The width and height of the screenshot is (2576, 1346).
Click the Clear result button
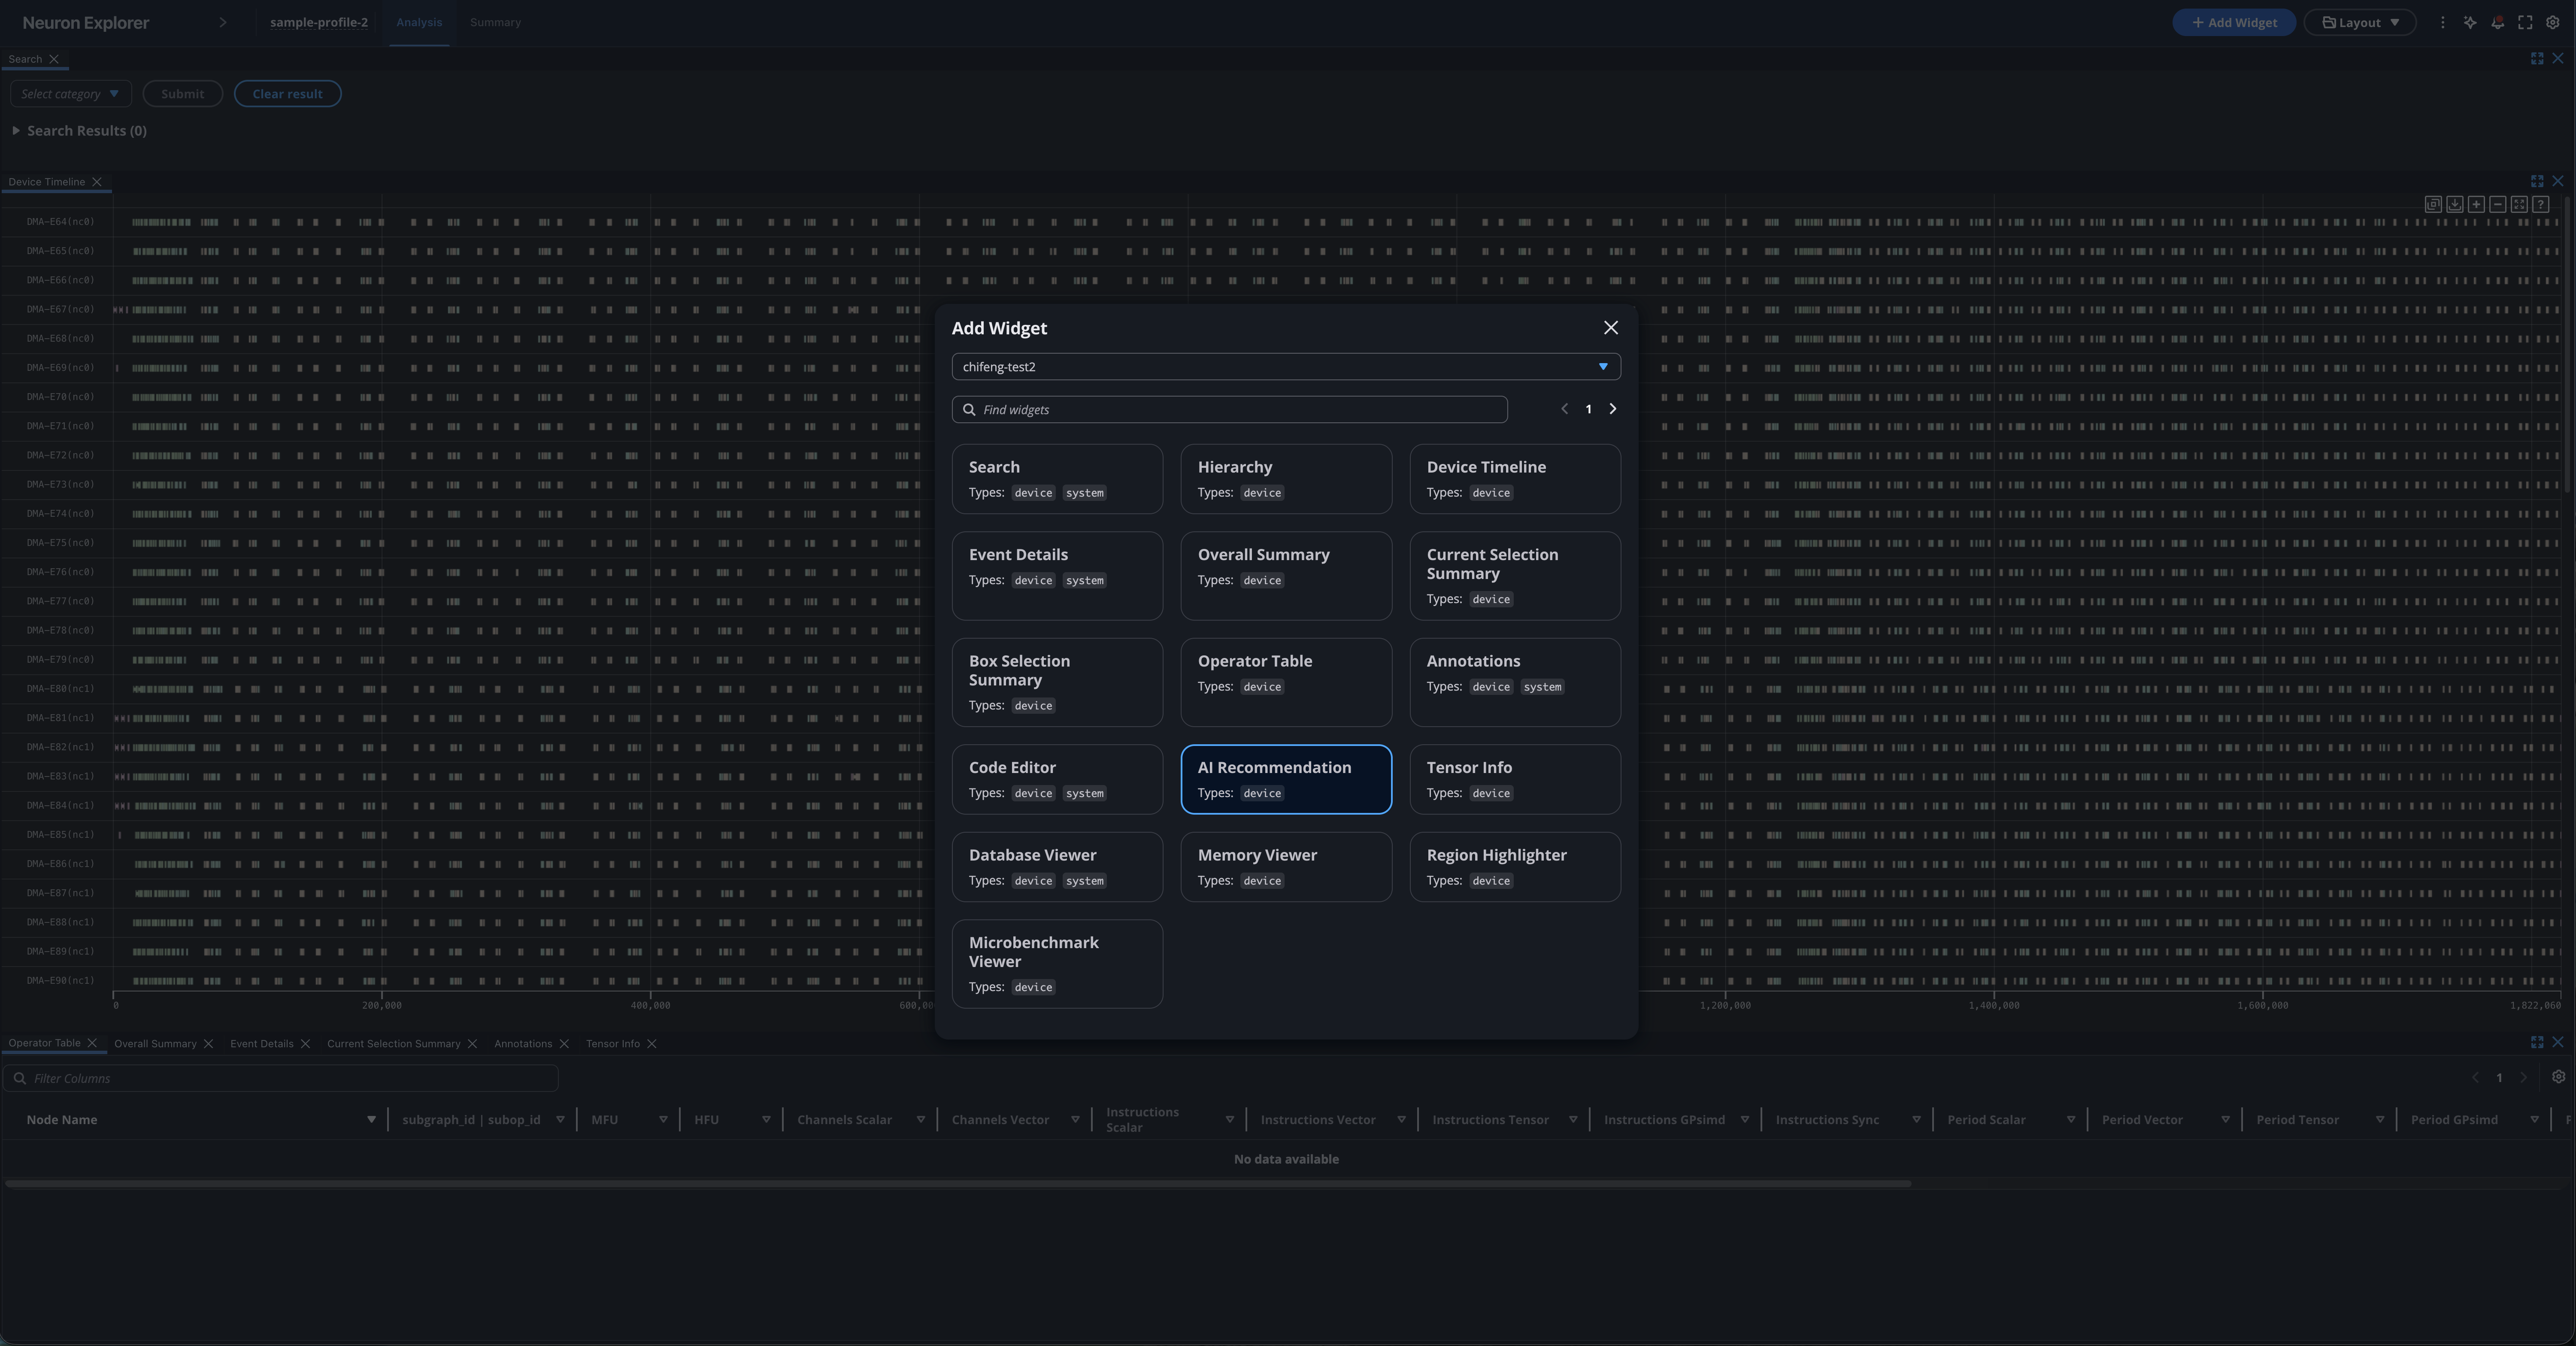(287, 94)
